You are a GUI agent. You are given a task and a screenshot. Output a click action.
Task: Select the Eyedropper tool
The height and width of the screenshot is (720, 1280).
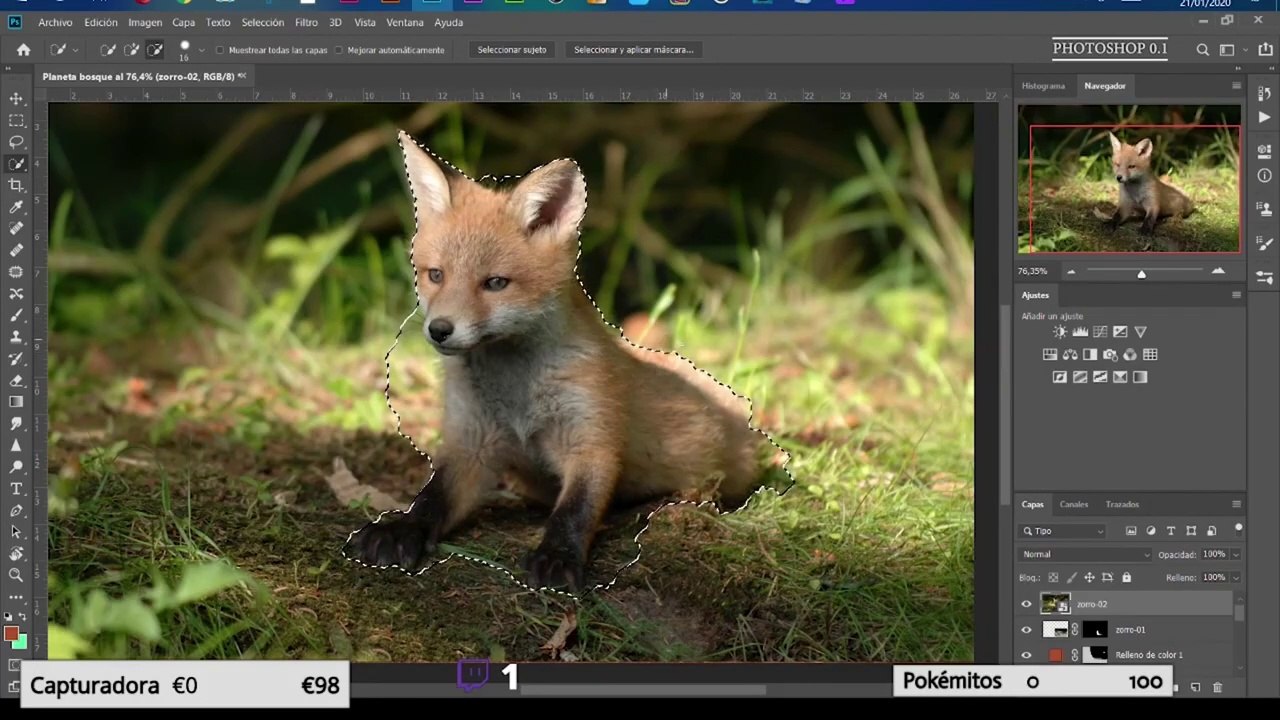click(x=16, y=207)
